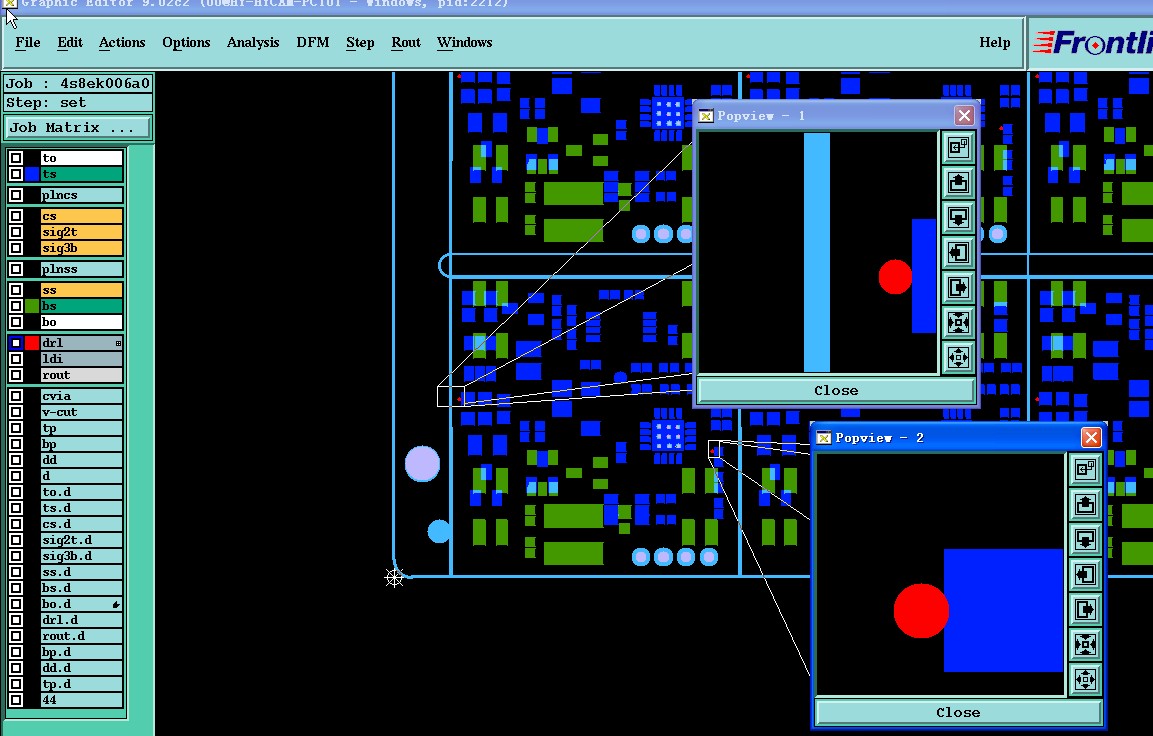Click the Popview 2 title bar icon

click(x=824, y=438)
